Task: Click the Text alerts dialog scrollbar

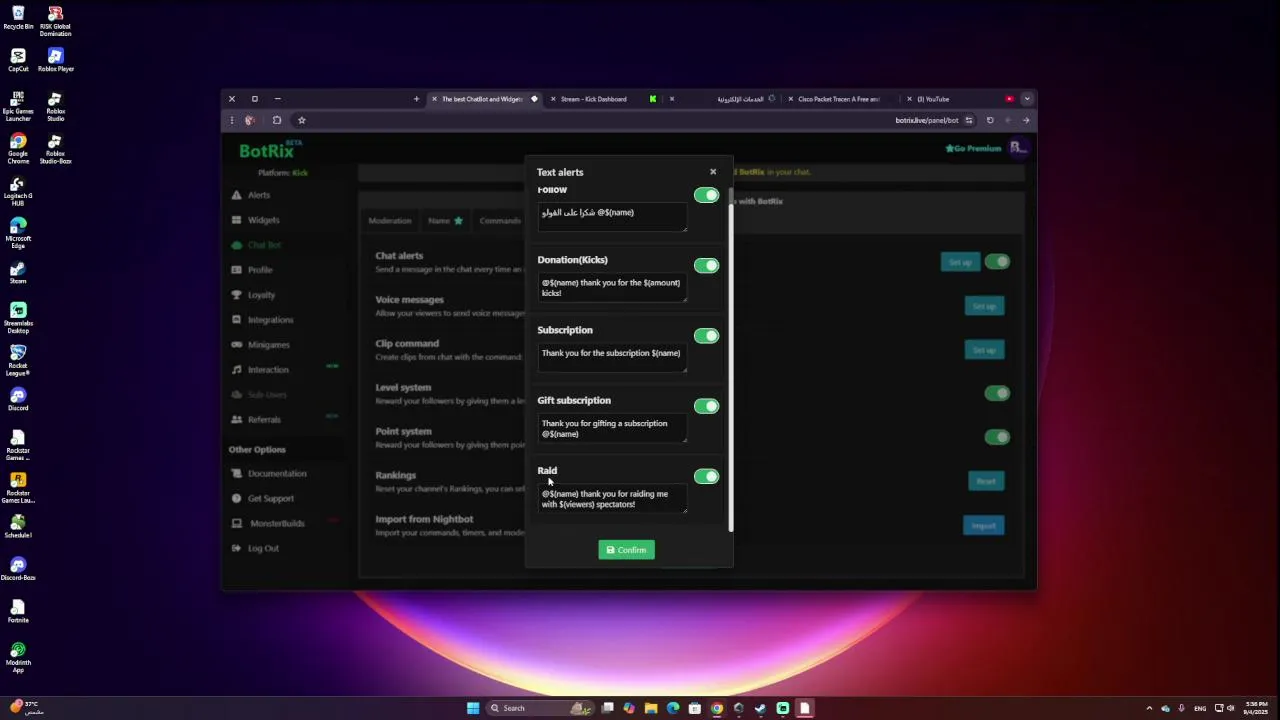Action: [x=731, y=365]
